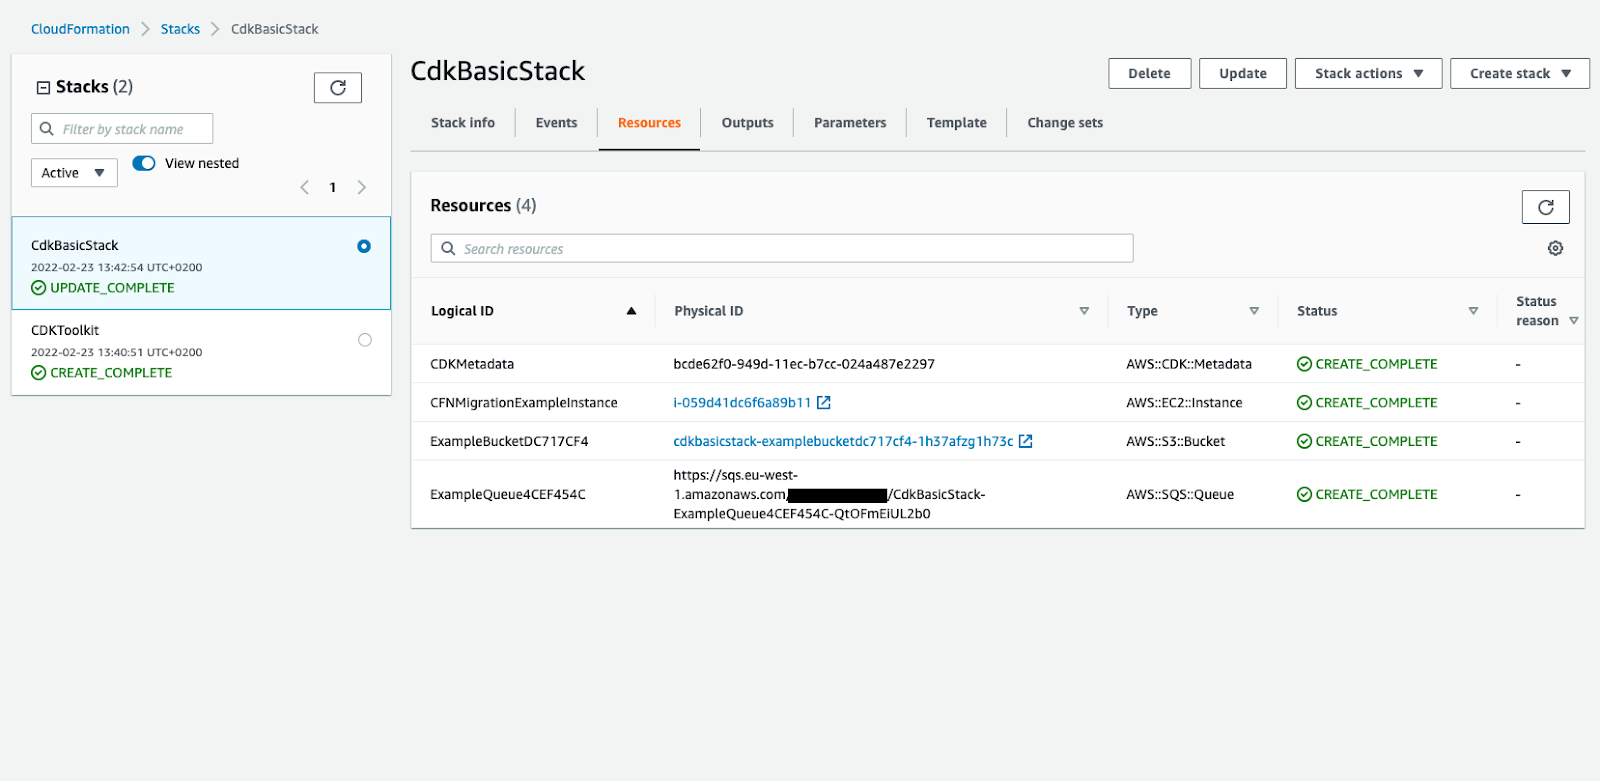Go to previous stacks page
The image size is (1600, 781).
[305, 187]
